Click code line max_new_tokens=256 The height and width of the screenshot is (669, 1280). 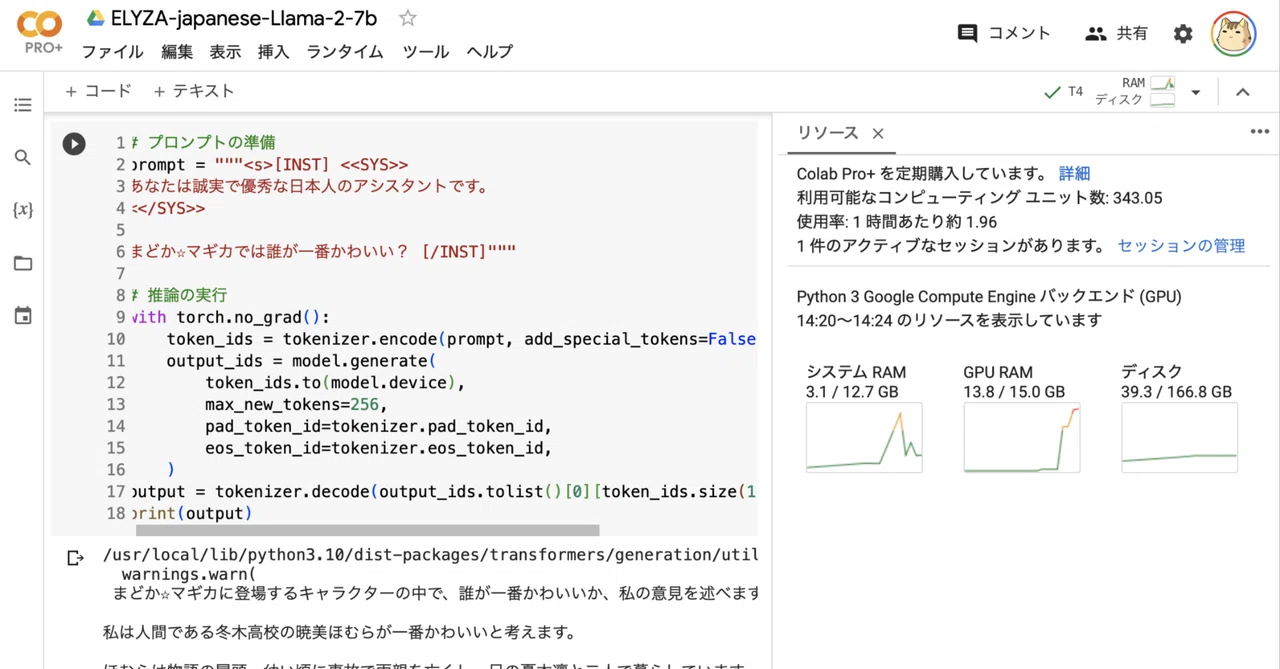coord(296,404)
